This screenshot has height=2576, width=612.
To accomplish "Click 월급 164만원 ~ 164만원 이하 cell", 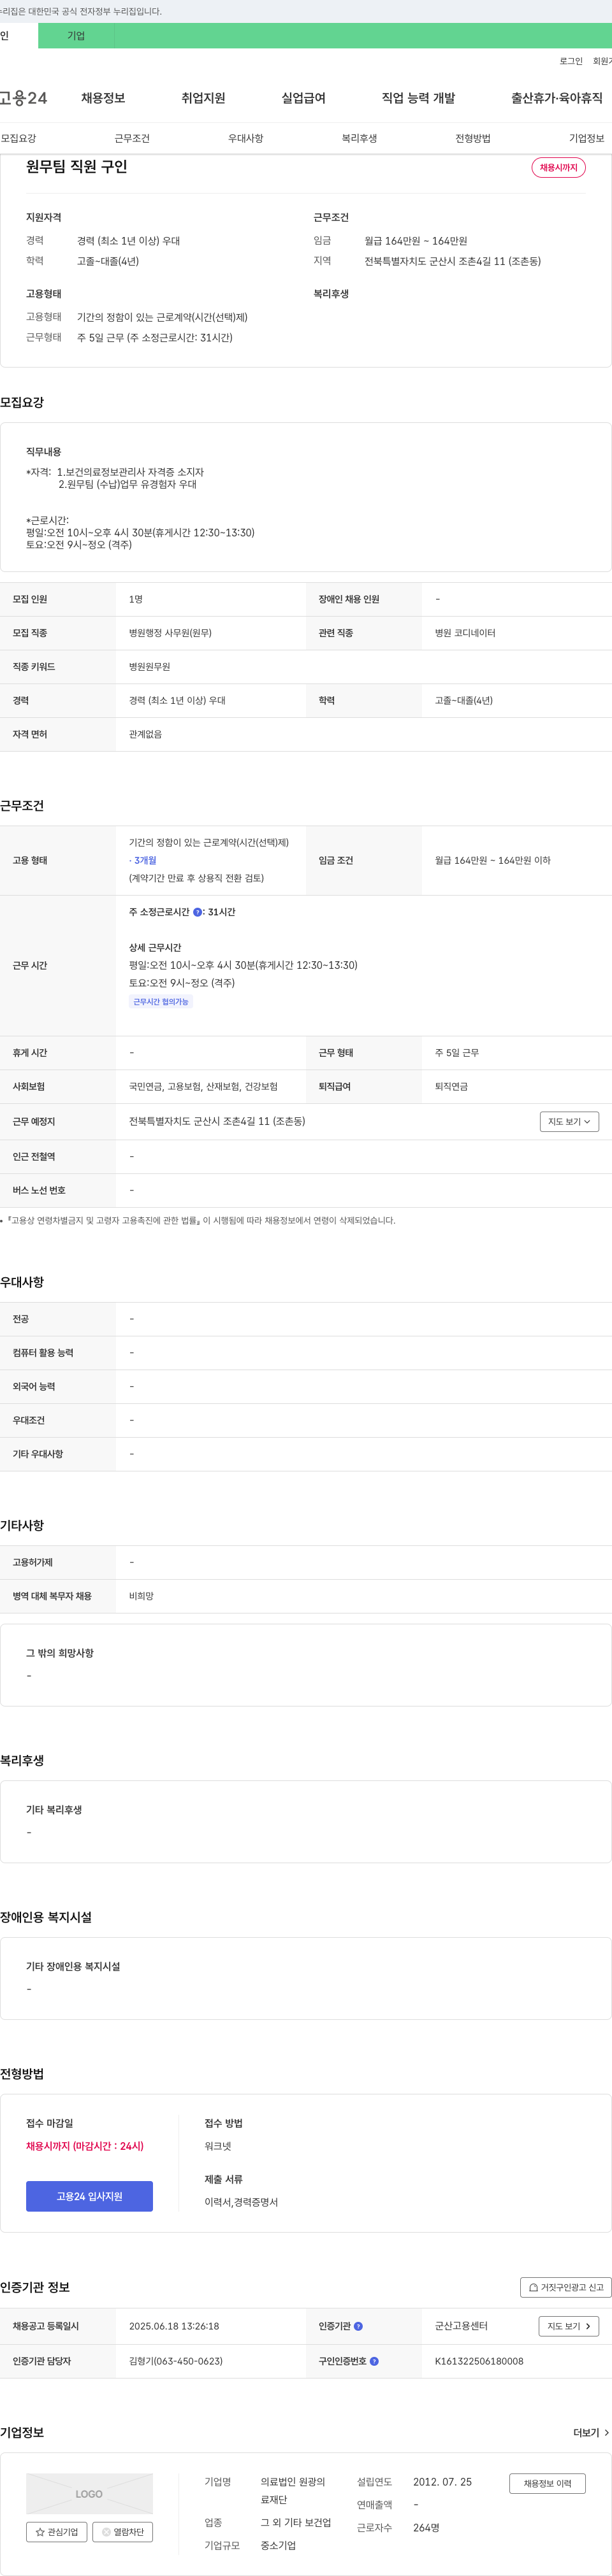I will tap(492, 860).
